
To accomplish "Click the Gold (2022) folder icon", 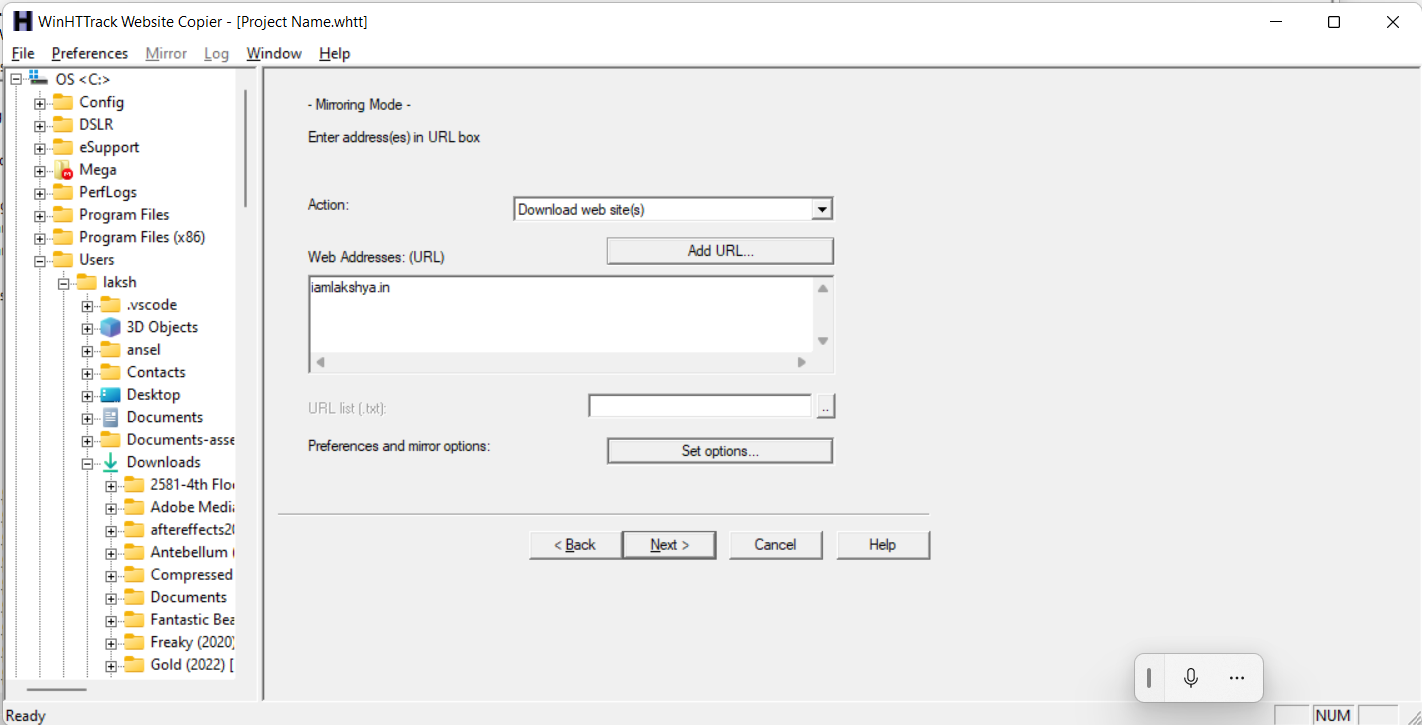I will (x=134, y=665).
